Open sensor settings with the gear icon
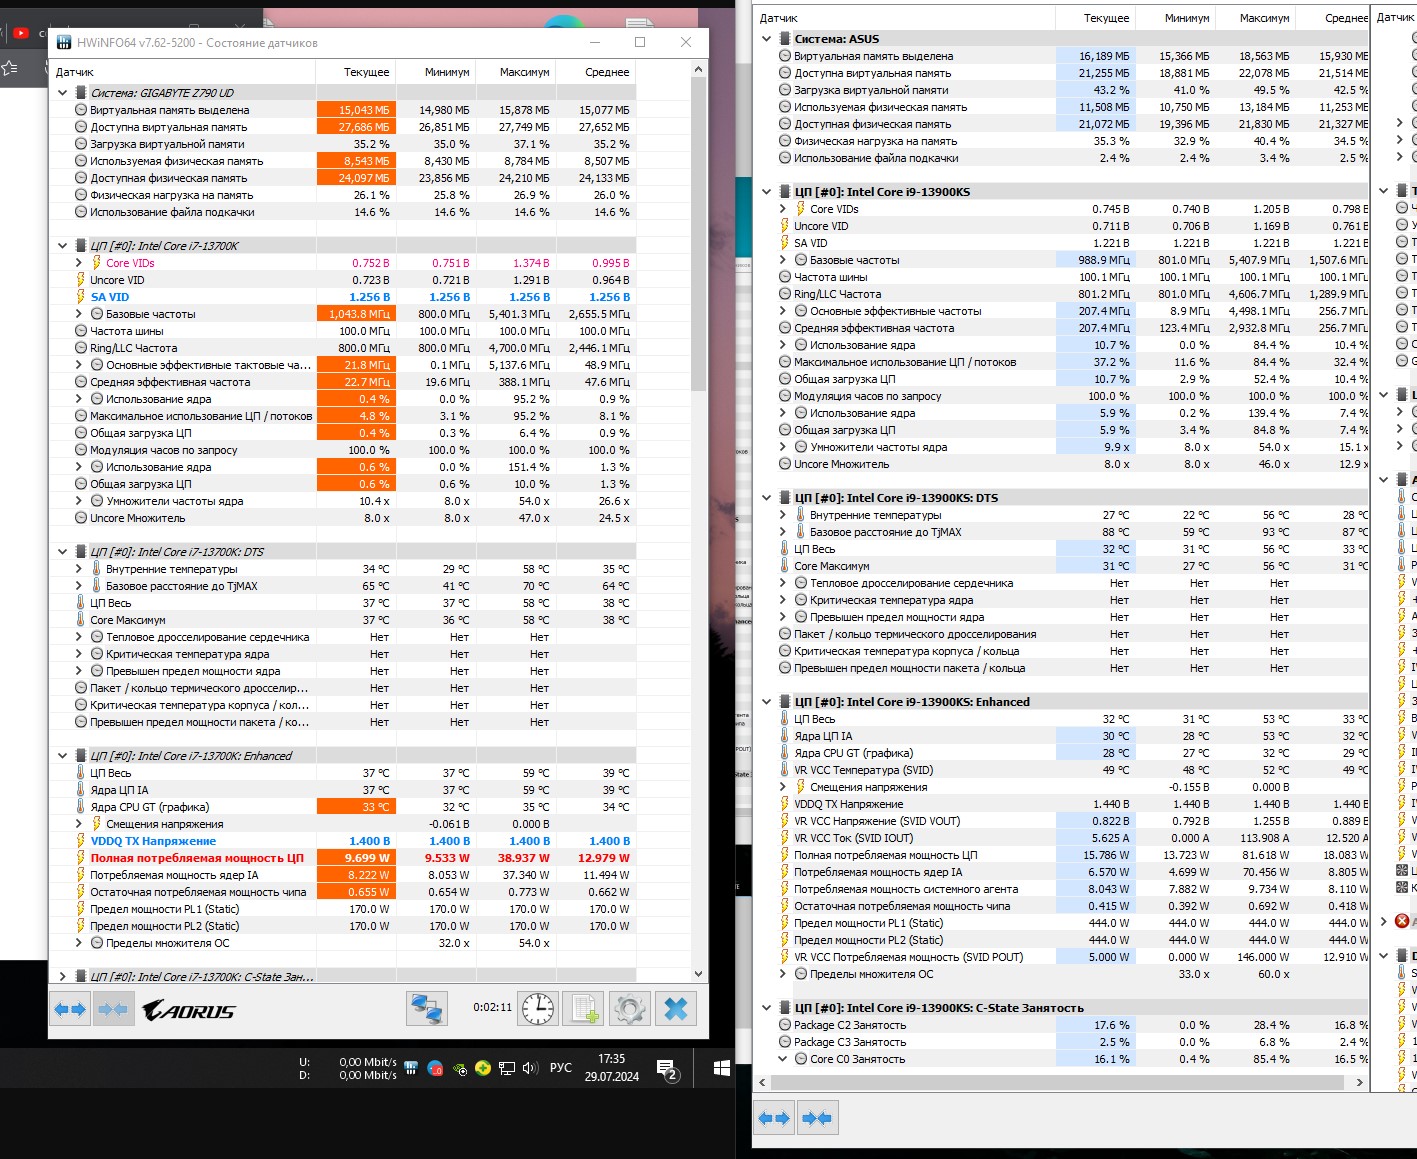This screenshot has height=1159, width=1417. (629, 1009)
